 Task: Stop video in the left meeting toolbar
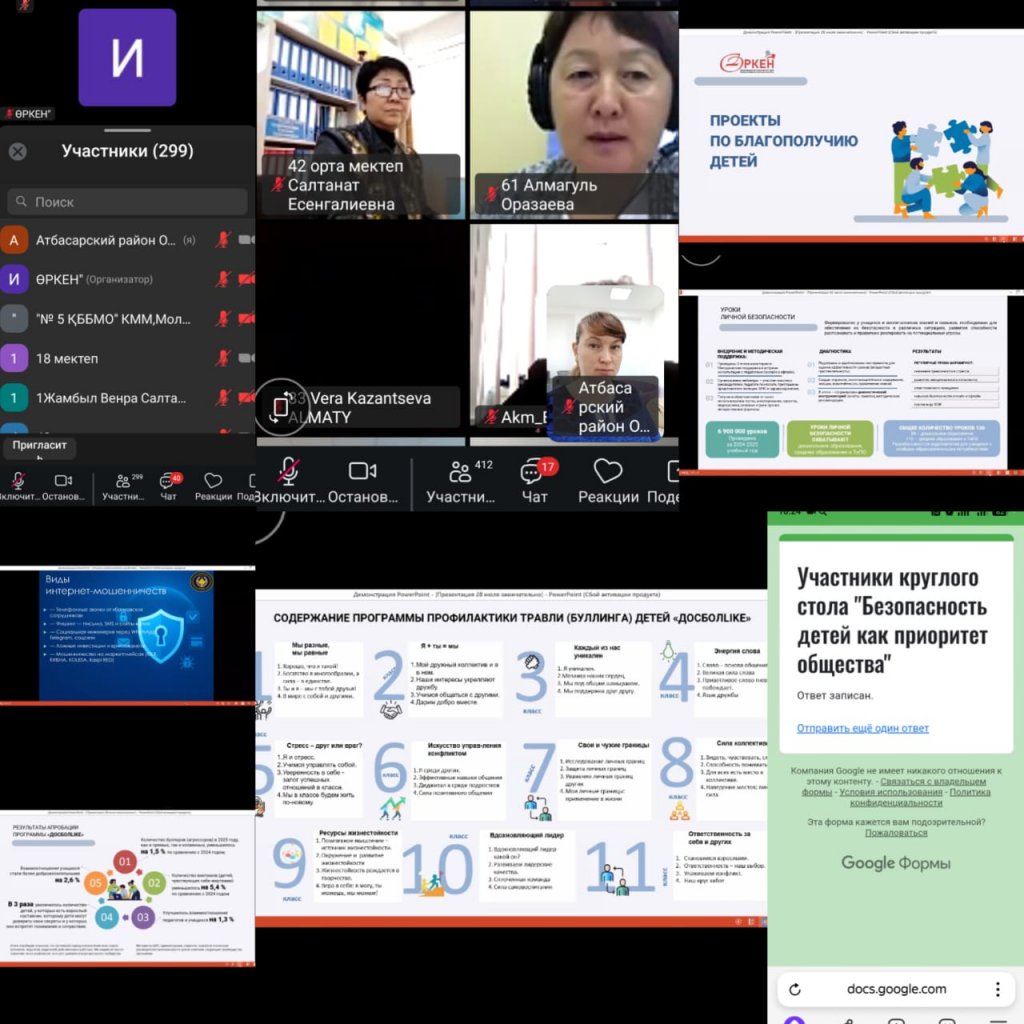[x=63, y=486]
